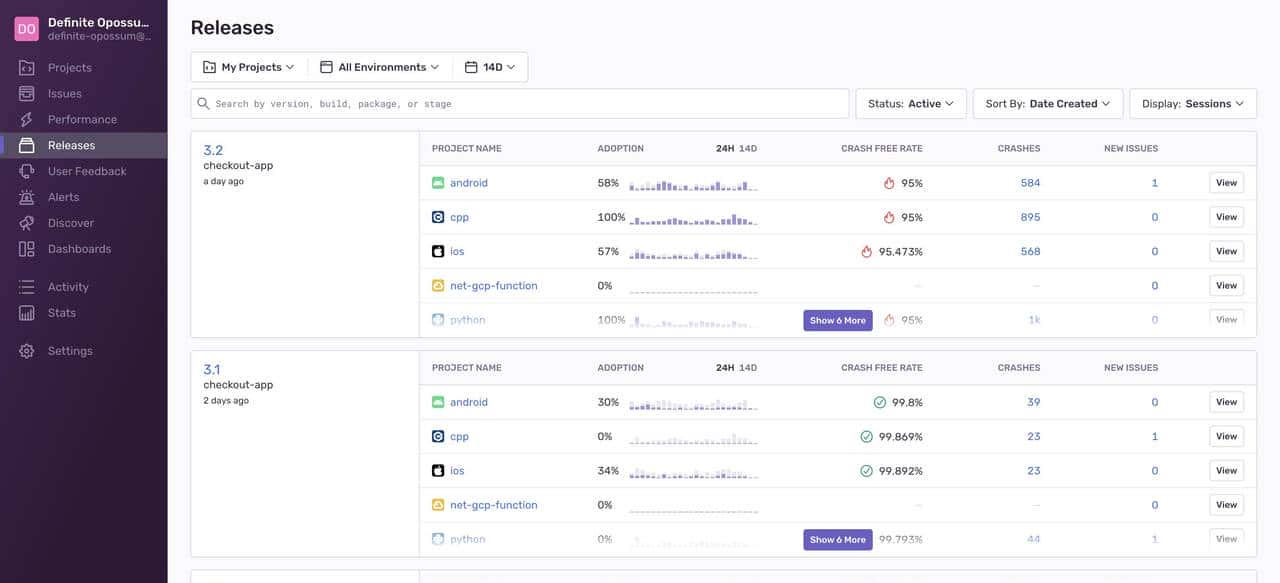Open the Display: Sessions dropdown
Screen dimensions: 1280x583
point(1193,104)
